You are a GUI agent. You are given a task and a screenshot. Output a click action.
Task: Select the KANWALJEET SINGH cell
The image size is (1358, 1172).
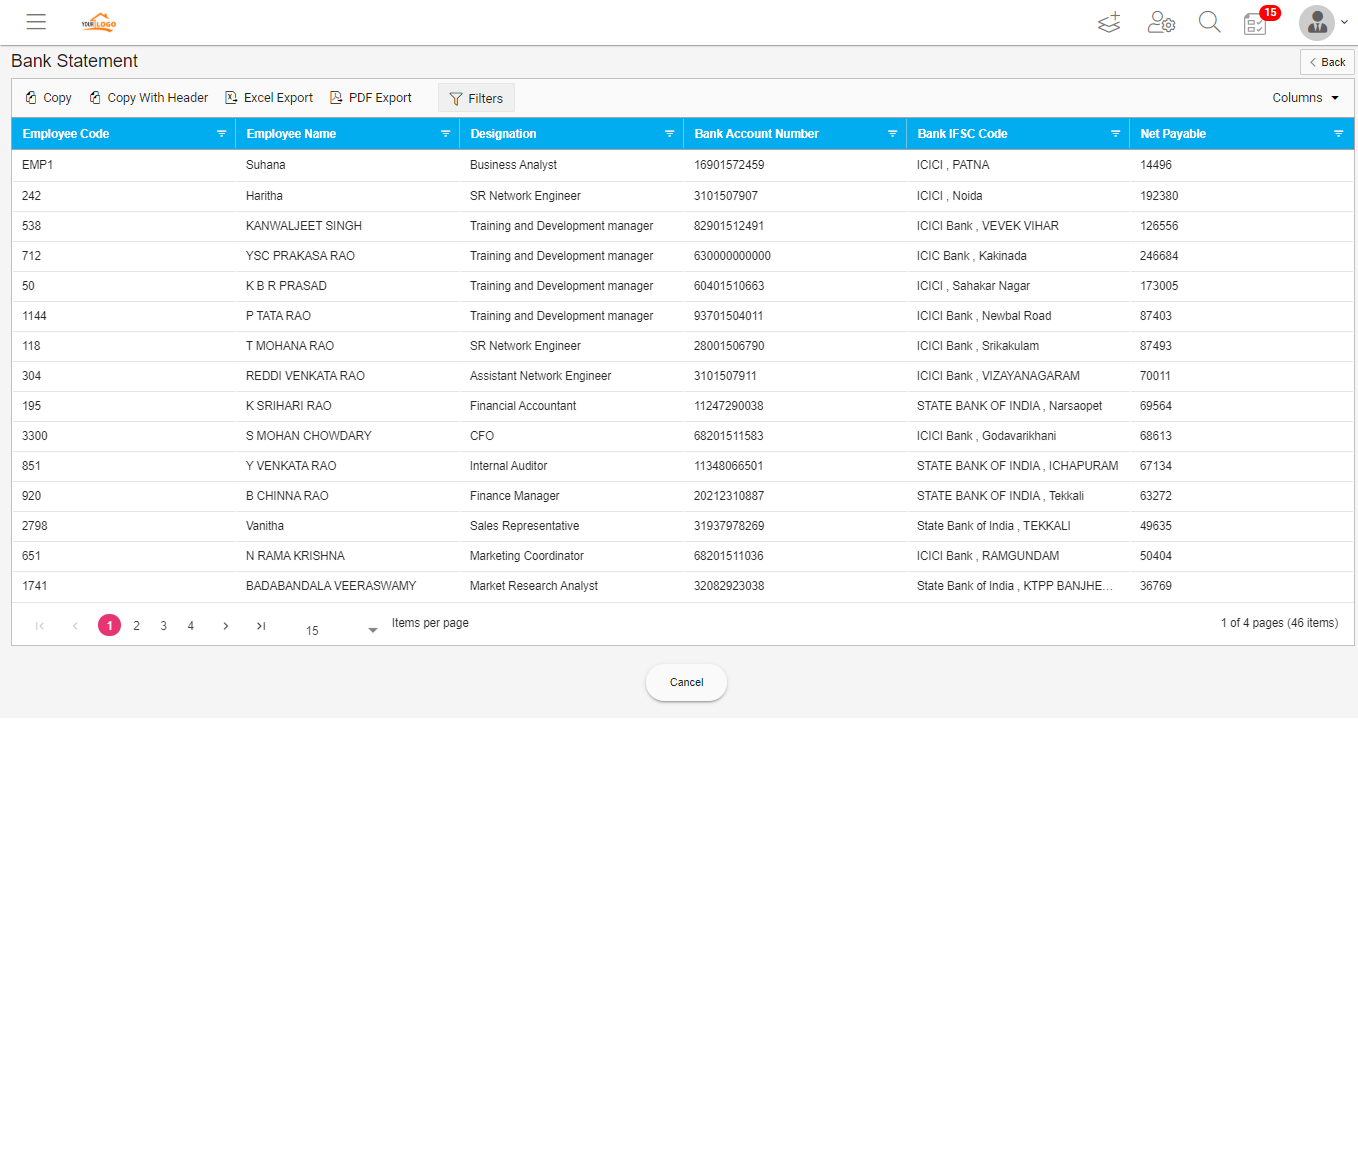coord(304,226)
